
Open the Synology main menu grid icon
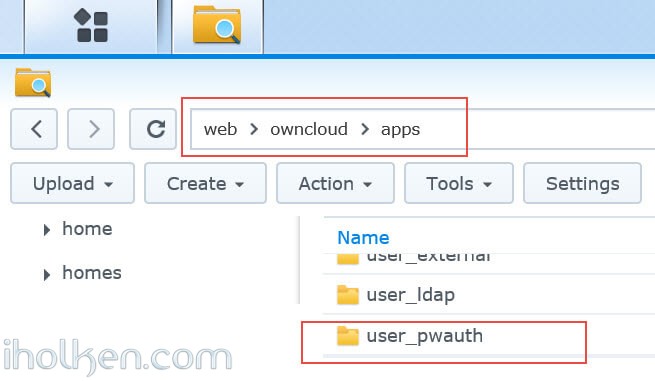[91, 26]
